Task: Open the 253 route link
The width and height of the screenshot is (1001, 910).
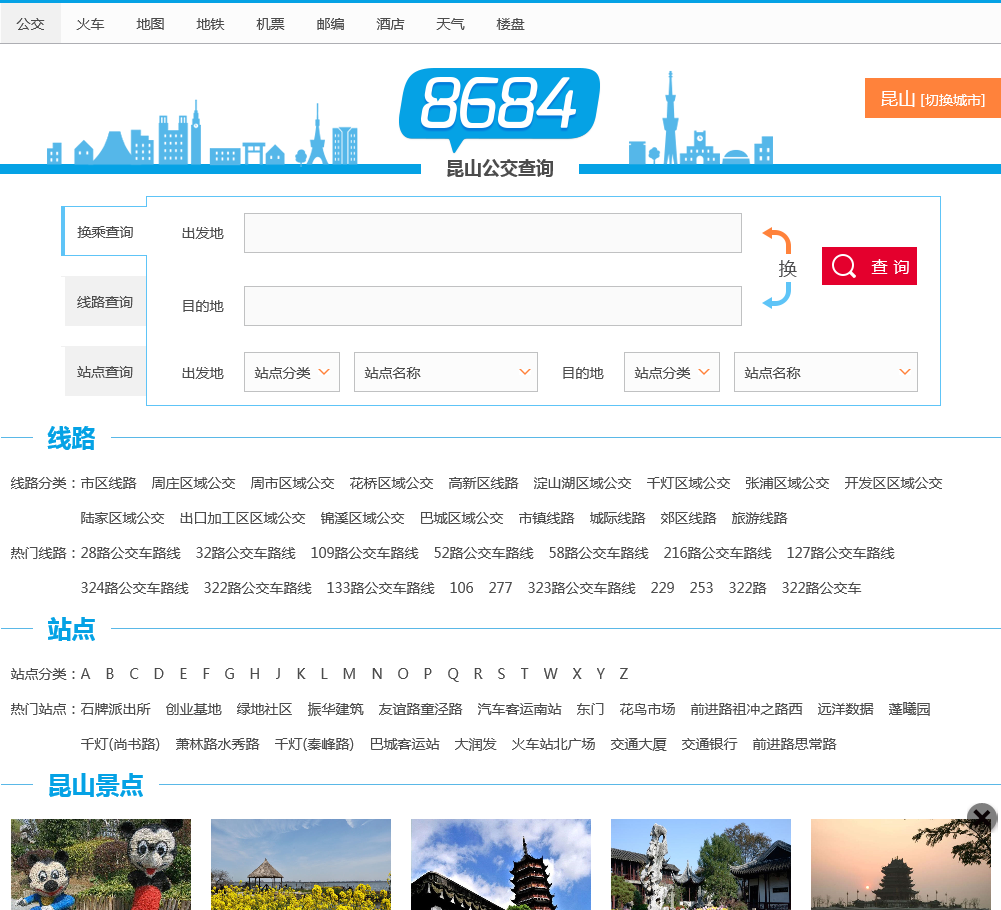Action: click(702, 588)
